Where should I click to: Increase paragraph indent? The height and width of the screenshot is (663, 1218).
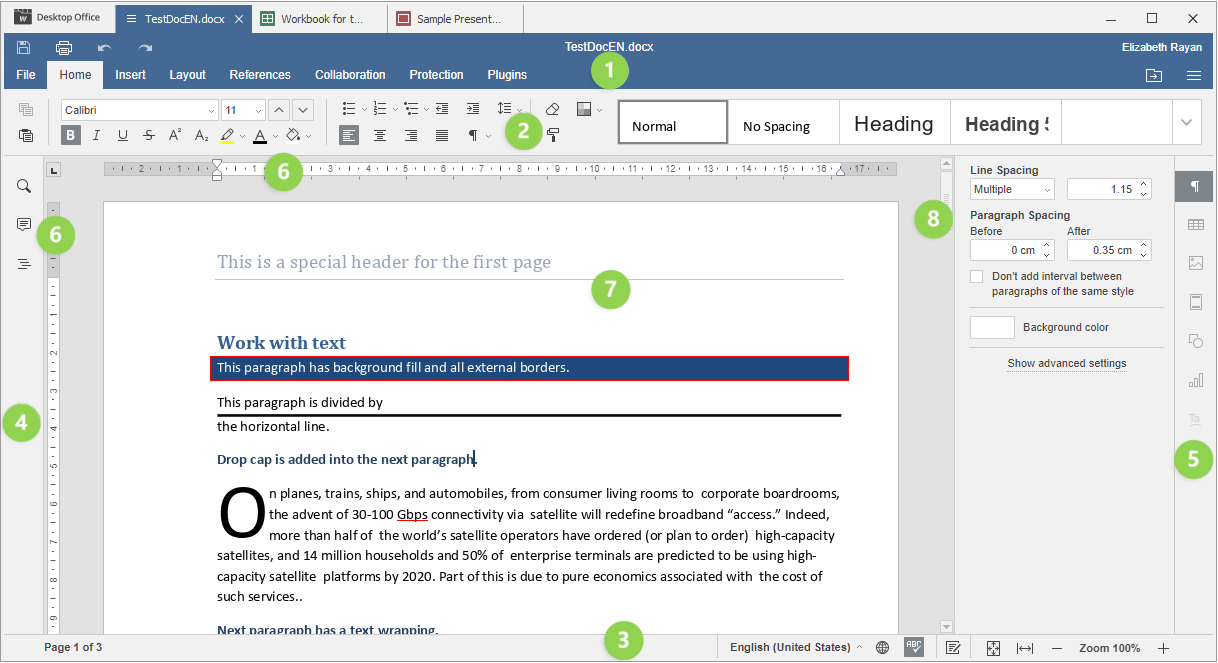473,109
